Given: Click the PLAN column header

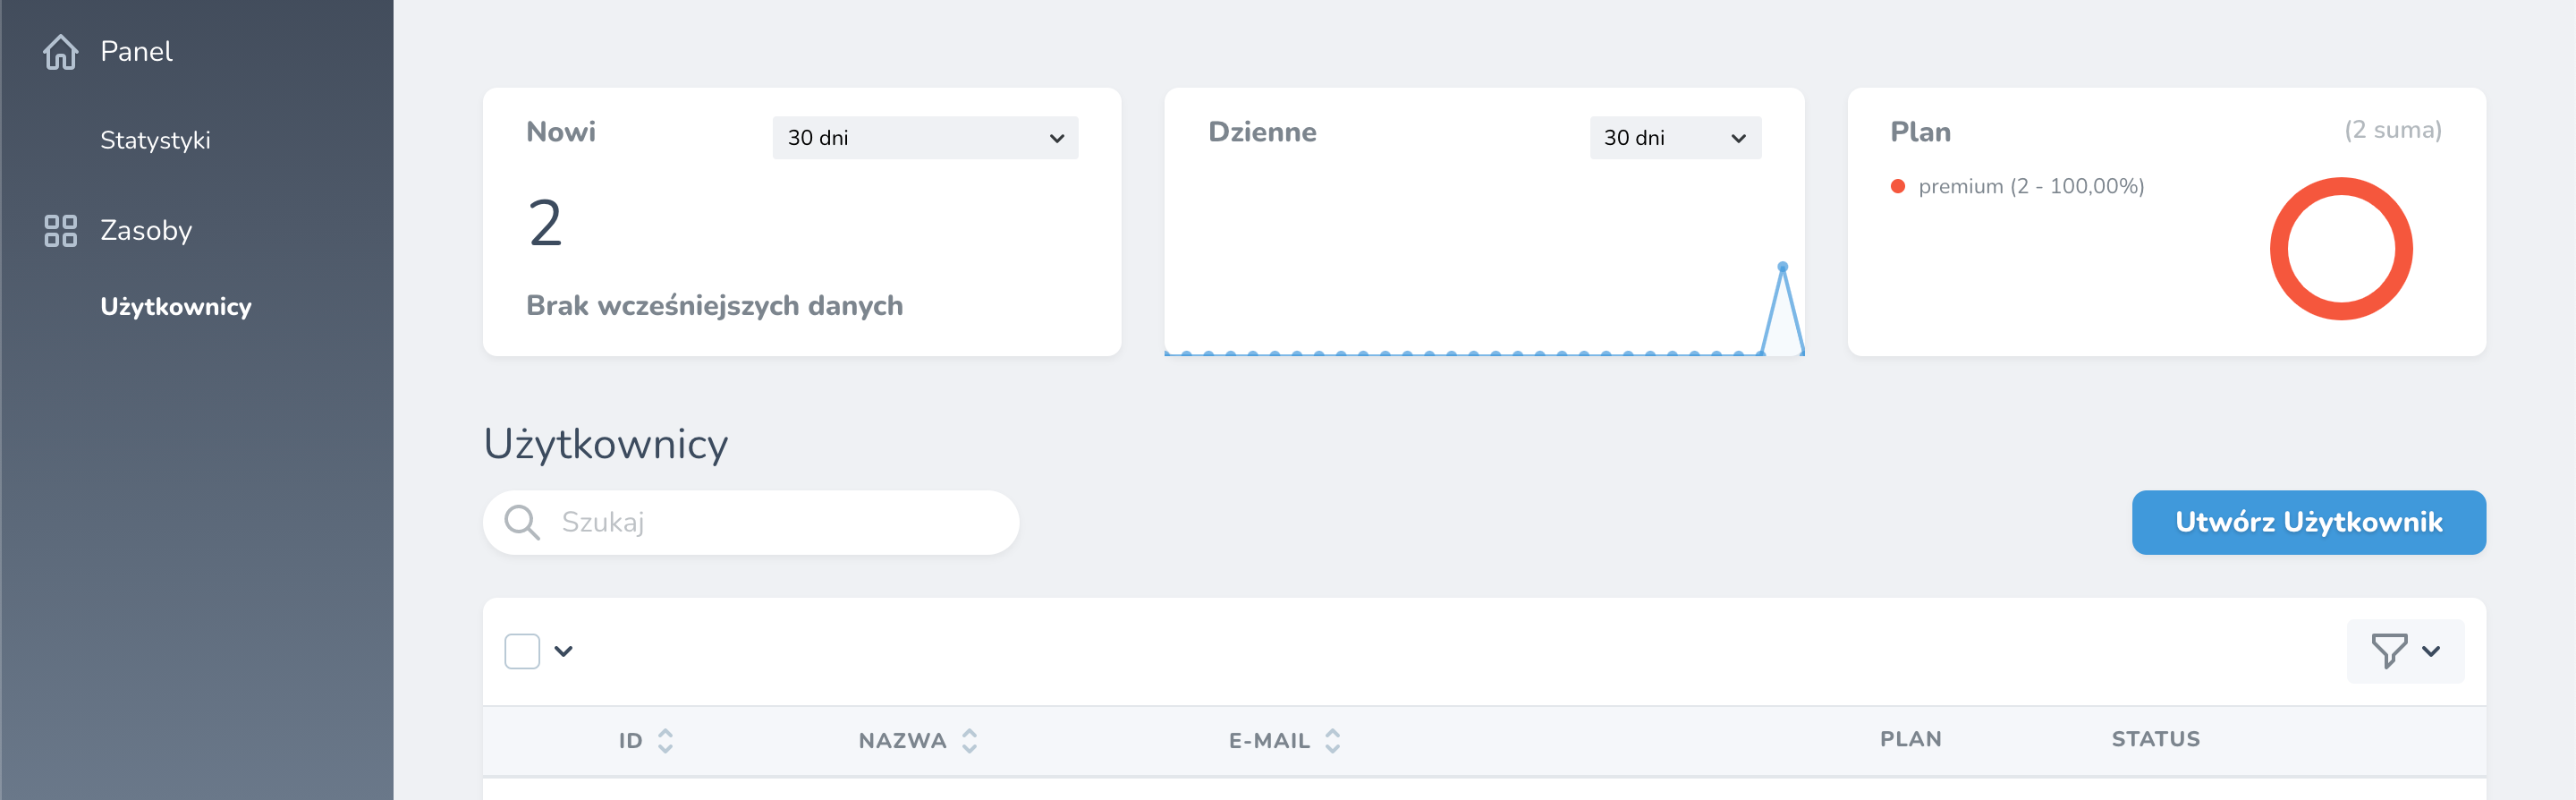Looking at the screenshot, I should point(1910,739).
